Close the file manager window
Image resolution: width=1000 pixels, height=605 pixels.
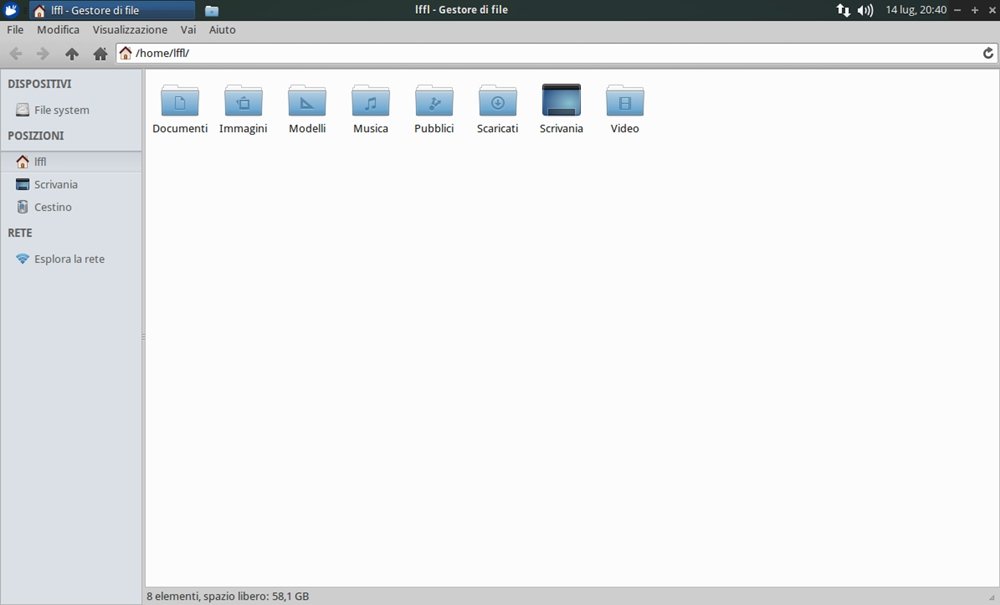[992, 10]
